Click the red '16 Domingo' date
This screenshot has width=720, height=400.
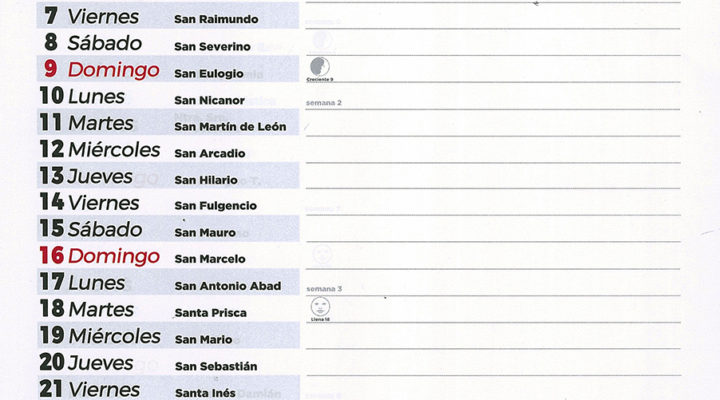[x=100, y=256]
